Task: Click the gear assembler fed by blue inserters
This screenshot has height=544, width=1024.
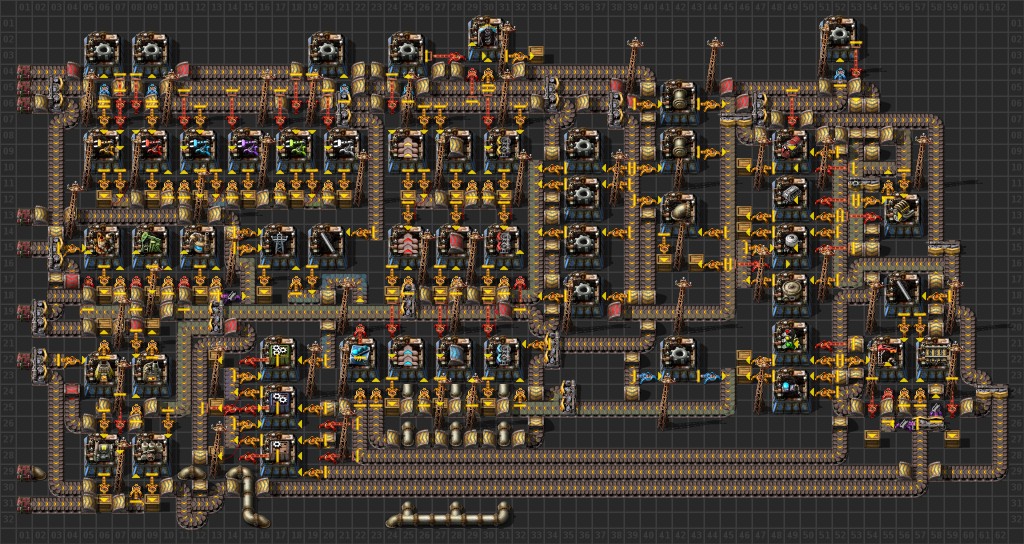Action: 679,359
